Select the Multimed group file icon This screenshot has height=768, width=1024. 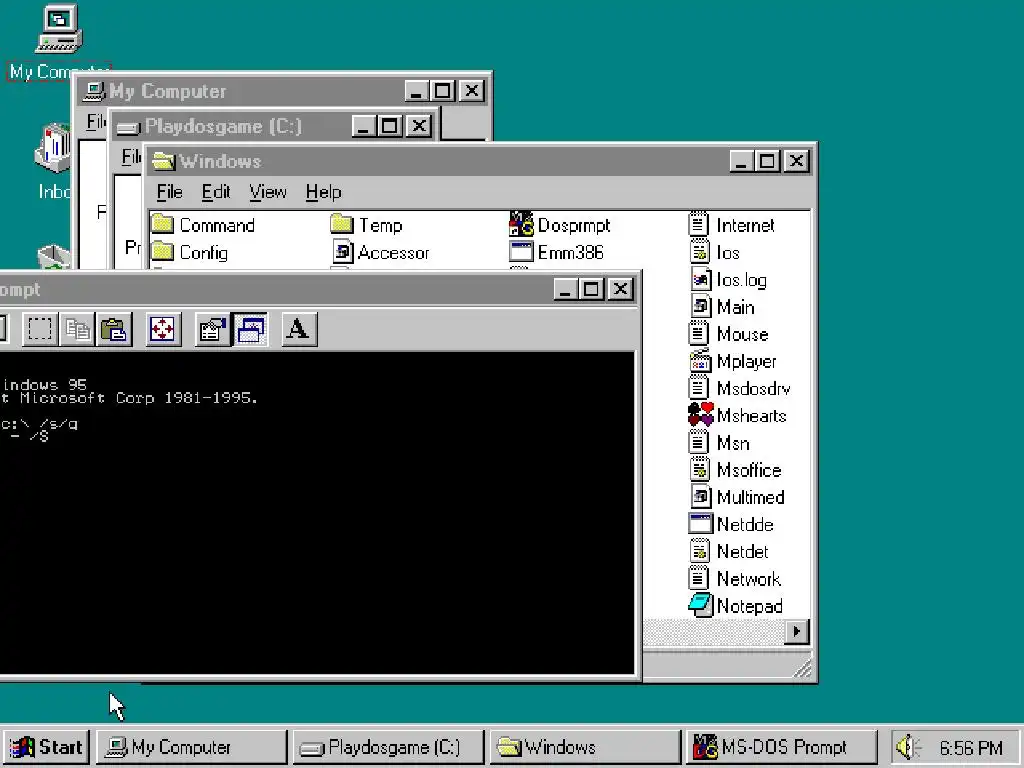(x=700, y=497)
